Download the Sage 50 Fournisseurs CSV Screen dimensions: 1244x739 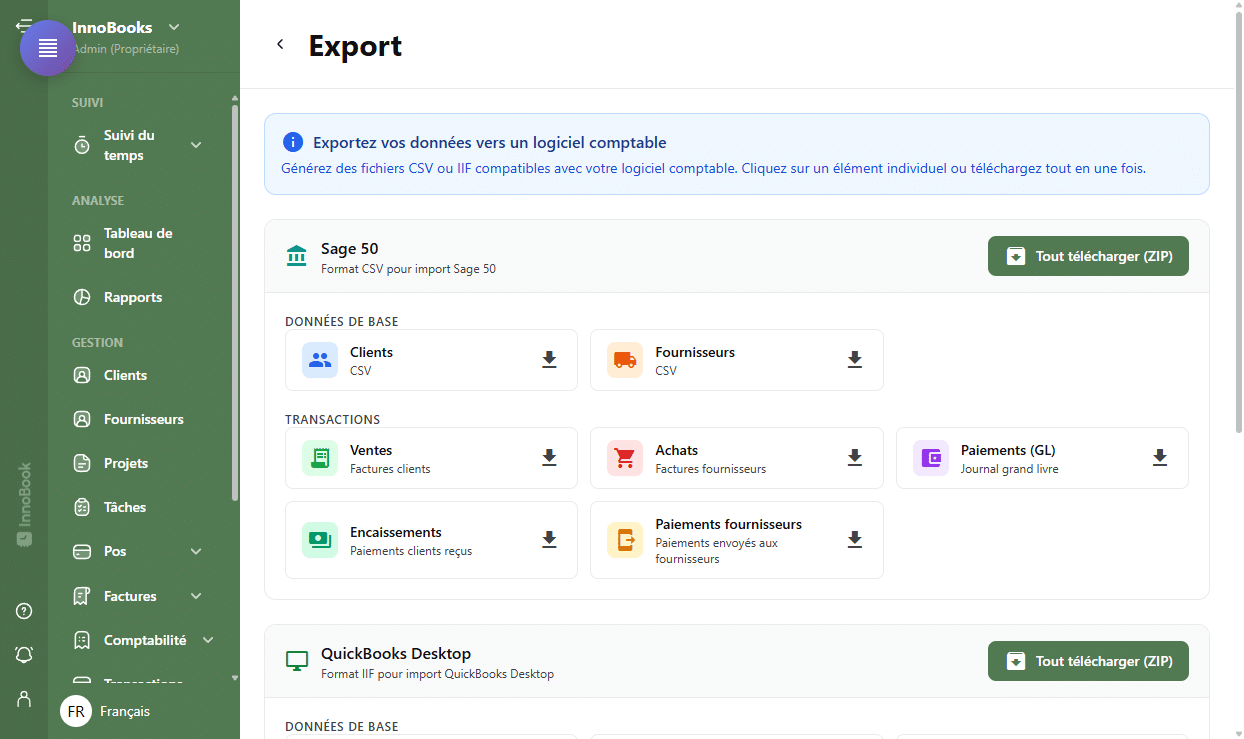pos(855,360)
